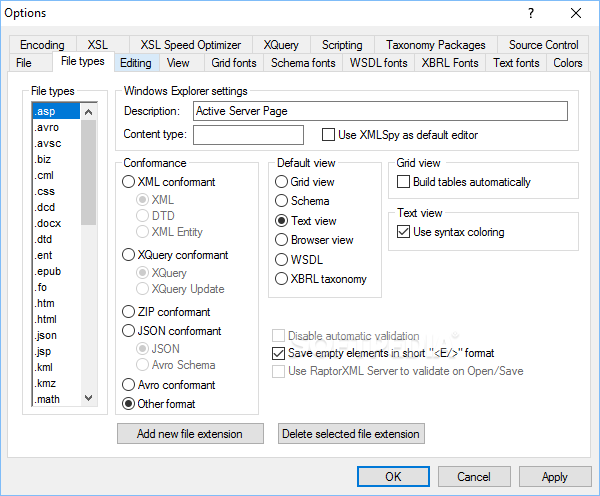Switch to Text fonts tab
Viewport: 600px width, 496px height.
pyautogui.click(x=516, y=63)
